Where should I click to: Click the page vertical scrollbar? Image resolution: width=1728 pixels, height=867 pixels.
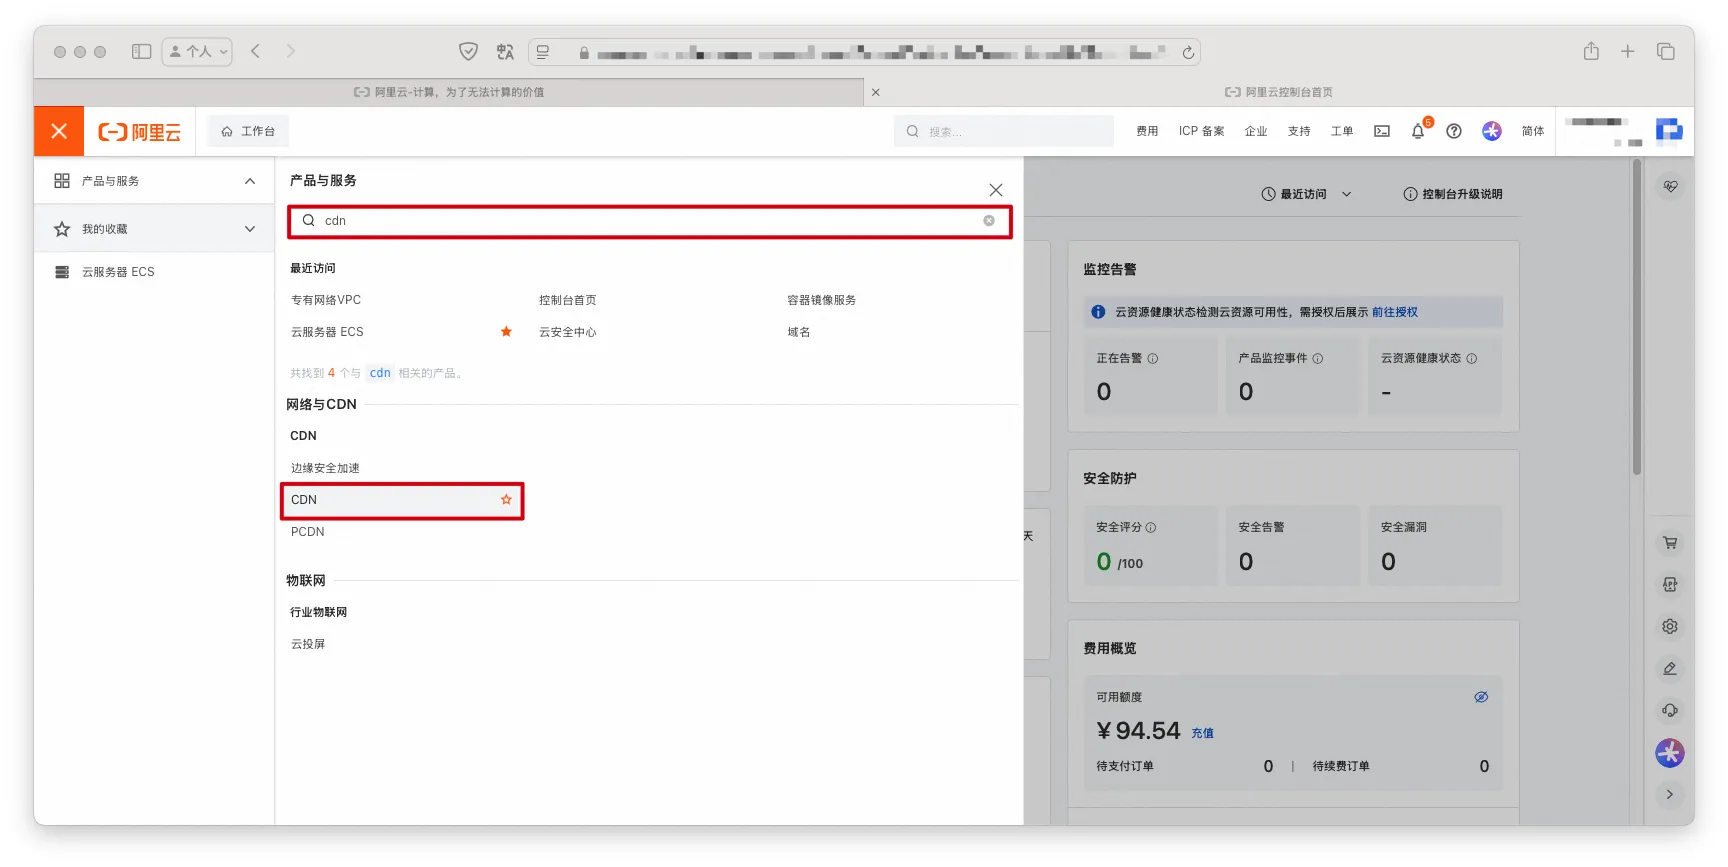1637,320
